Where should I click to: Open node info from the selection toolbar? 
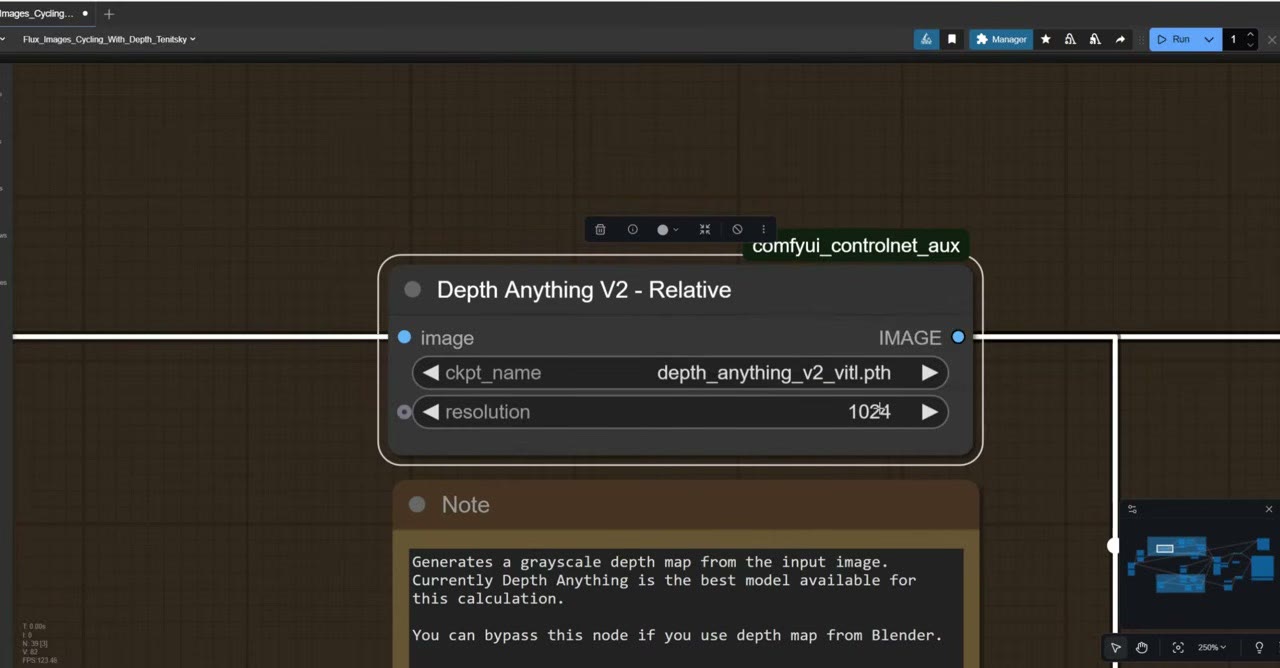632,229
